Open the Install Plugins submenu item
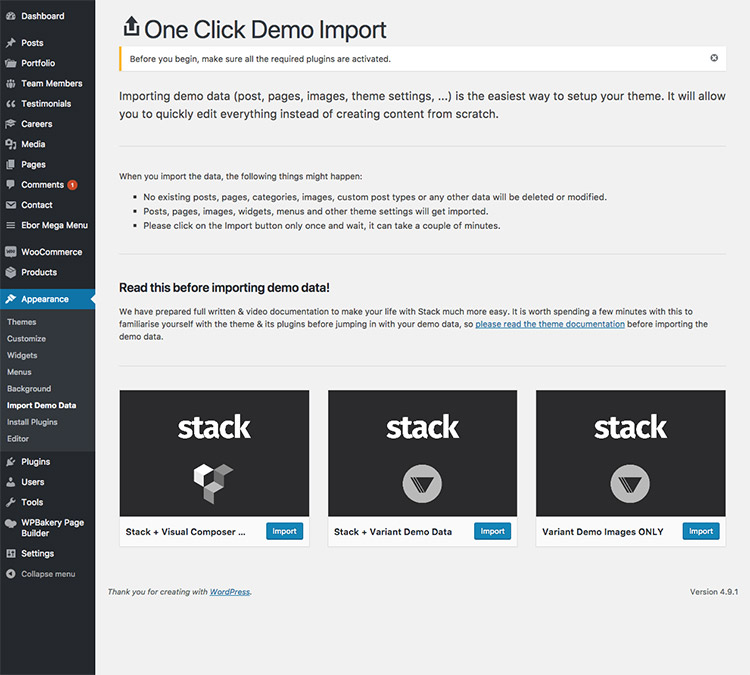750x675 pixels. [x=32, y=422]
